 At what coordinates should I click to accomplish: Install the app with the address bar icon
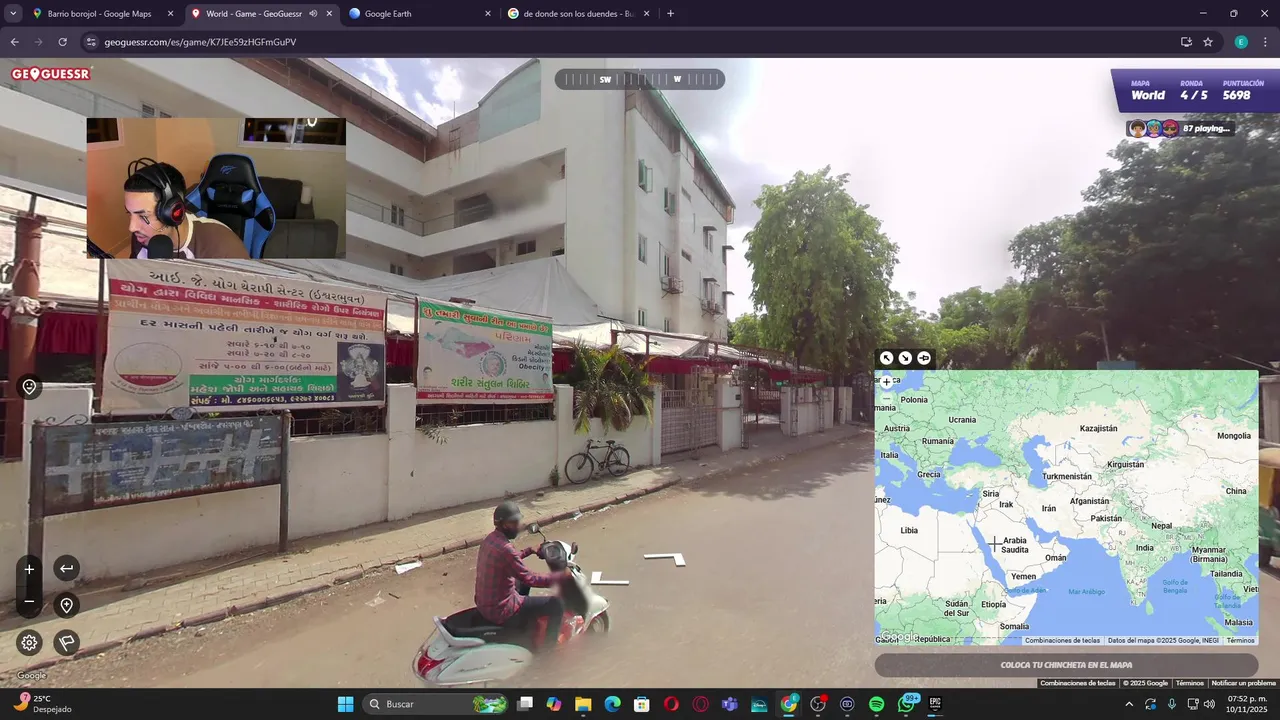[1186, 42]
